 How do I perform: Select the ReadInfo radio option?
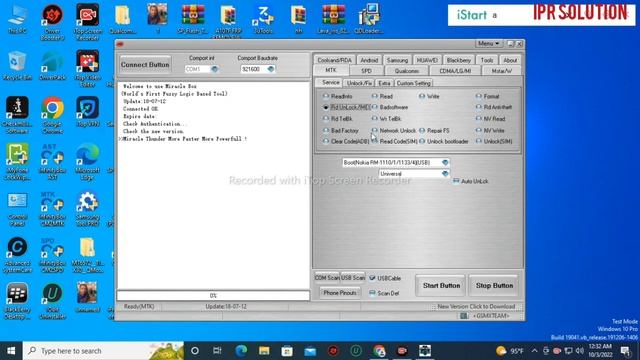point(326,96)
